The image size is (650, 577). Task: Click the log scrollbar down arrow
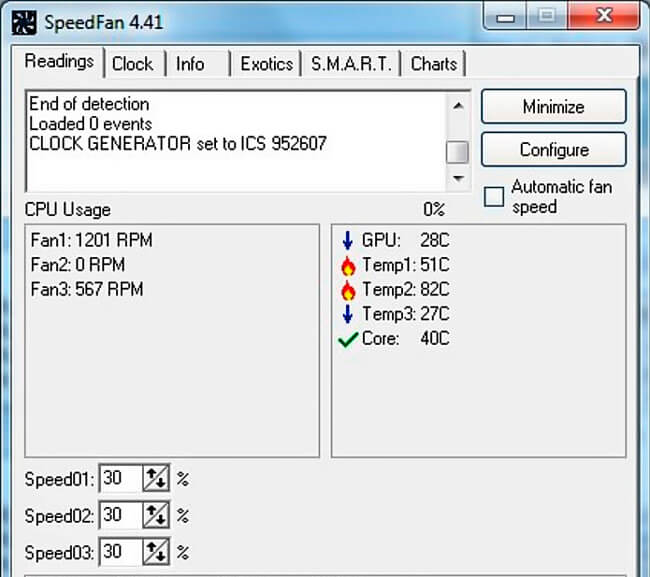[458, 178]
